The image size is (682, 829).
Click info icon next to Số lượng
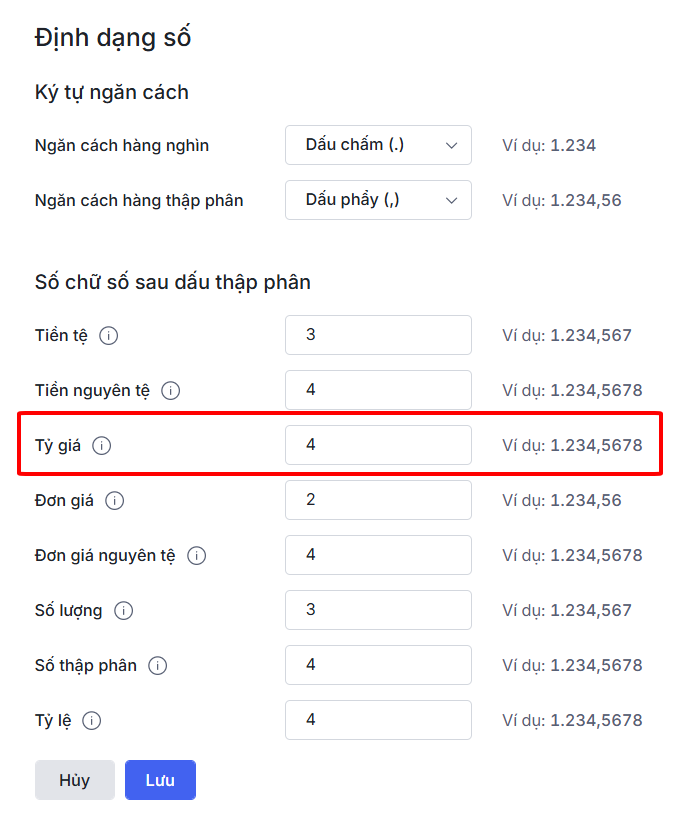click(123, 611)
